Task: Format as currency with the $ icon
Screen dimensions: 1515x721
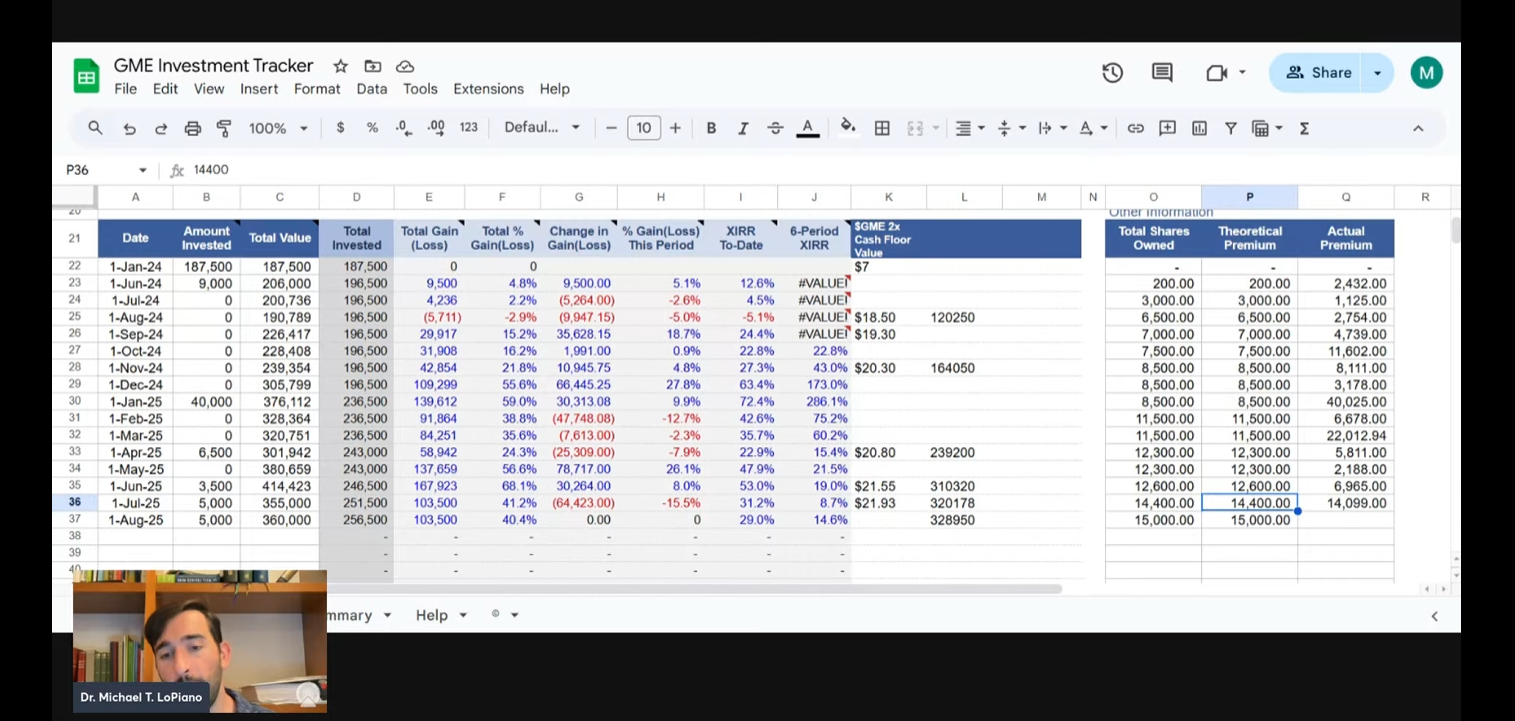Action: click(x=341, y=128)
